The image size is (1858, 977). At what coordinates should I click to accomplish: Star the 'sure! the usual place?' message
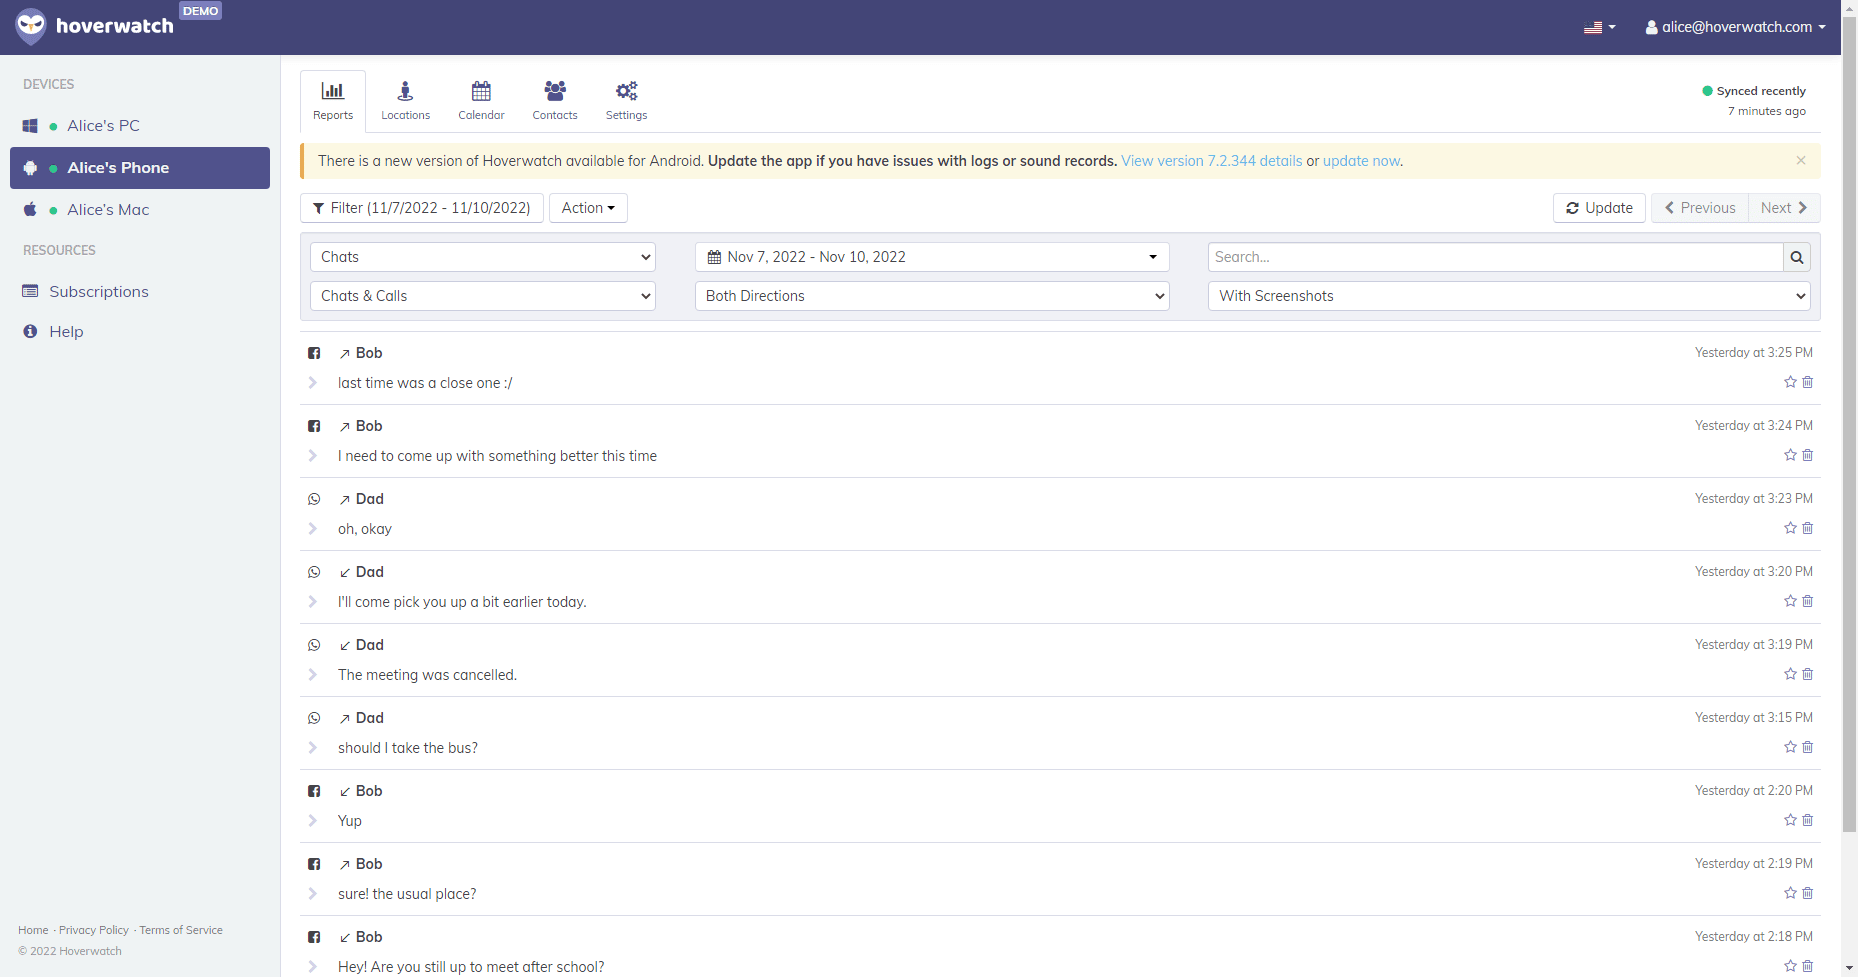click(1790, 893)
